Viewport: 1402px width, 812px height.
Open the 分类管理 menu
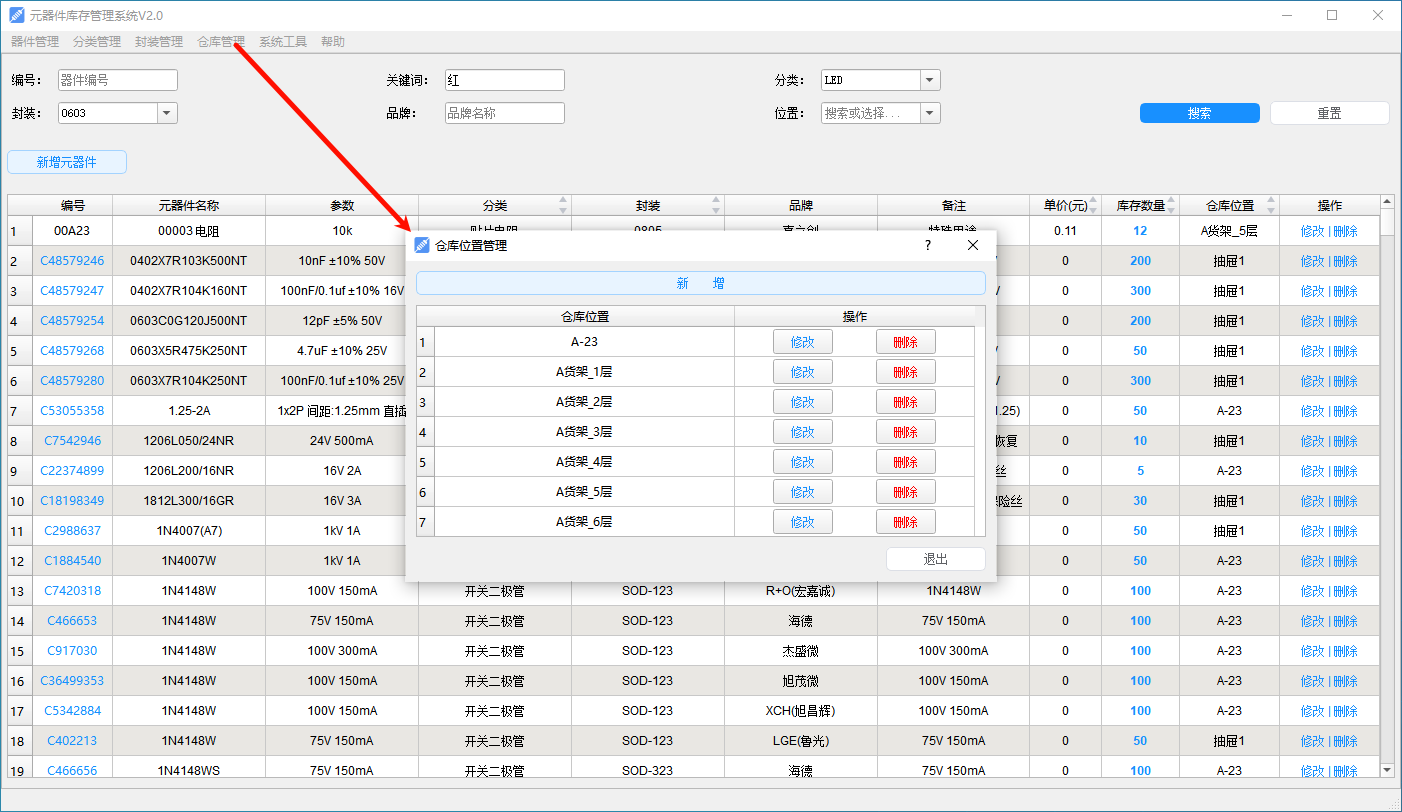tap(97, 42)
